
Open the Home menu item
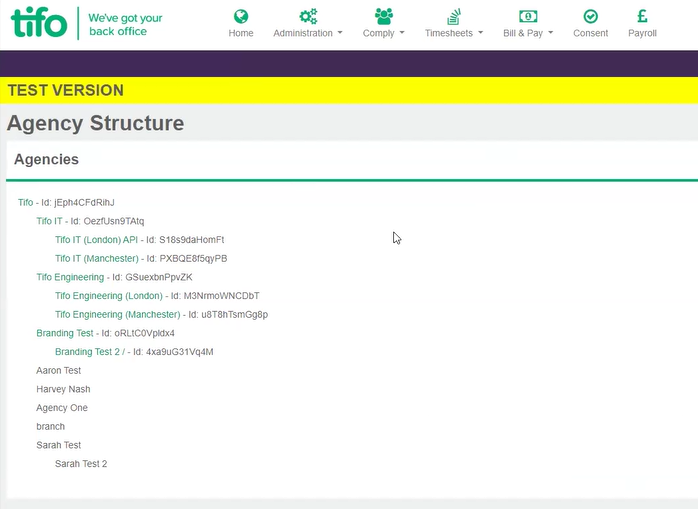pos(241,33)
